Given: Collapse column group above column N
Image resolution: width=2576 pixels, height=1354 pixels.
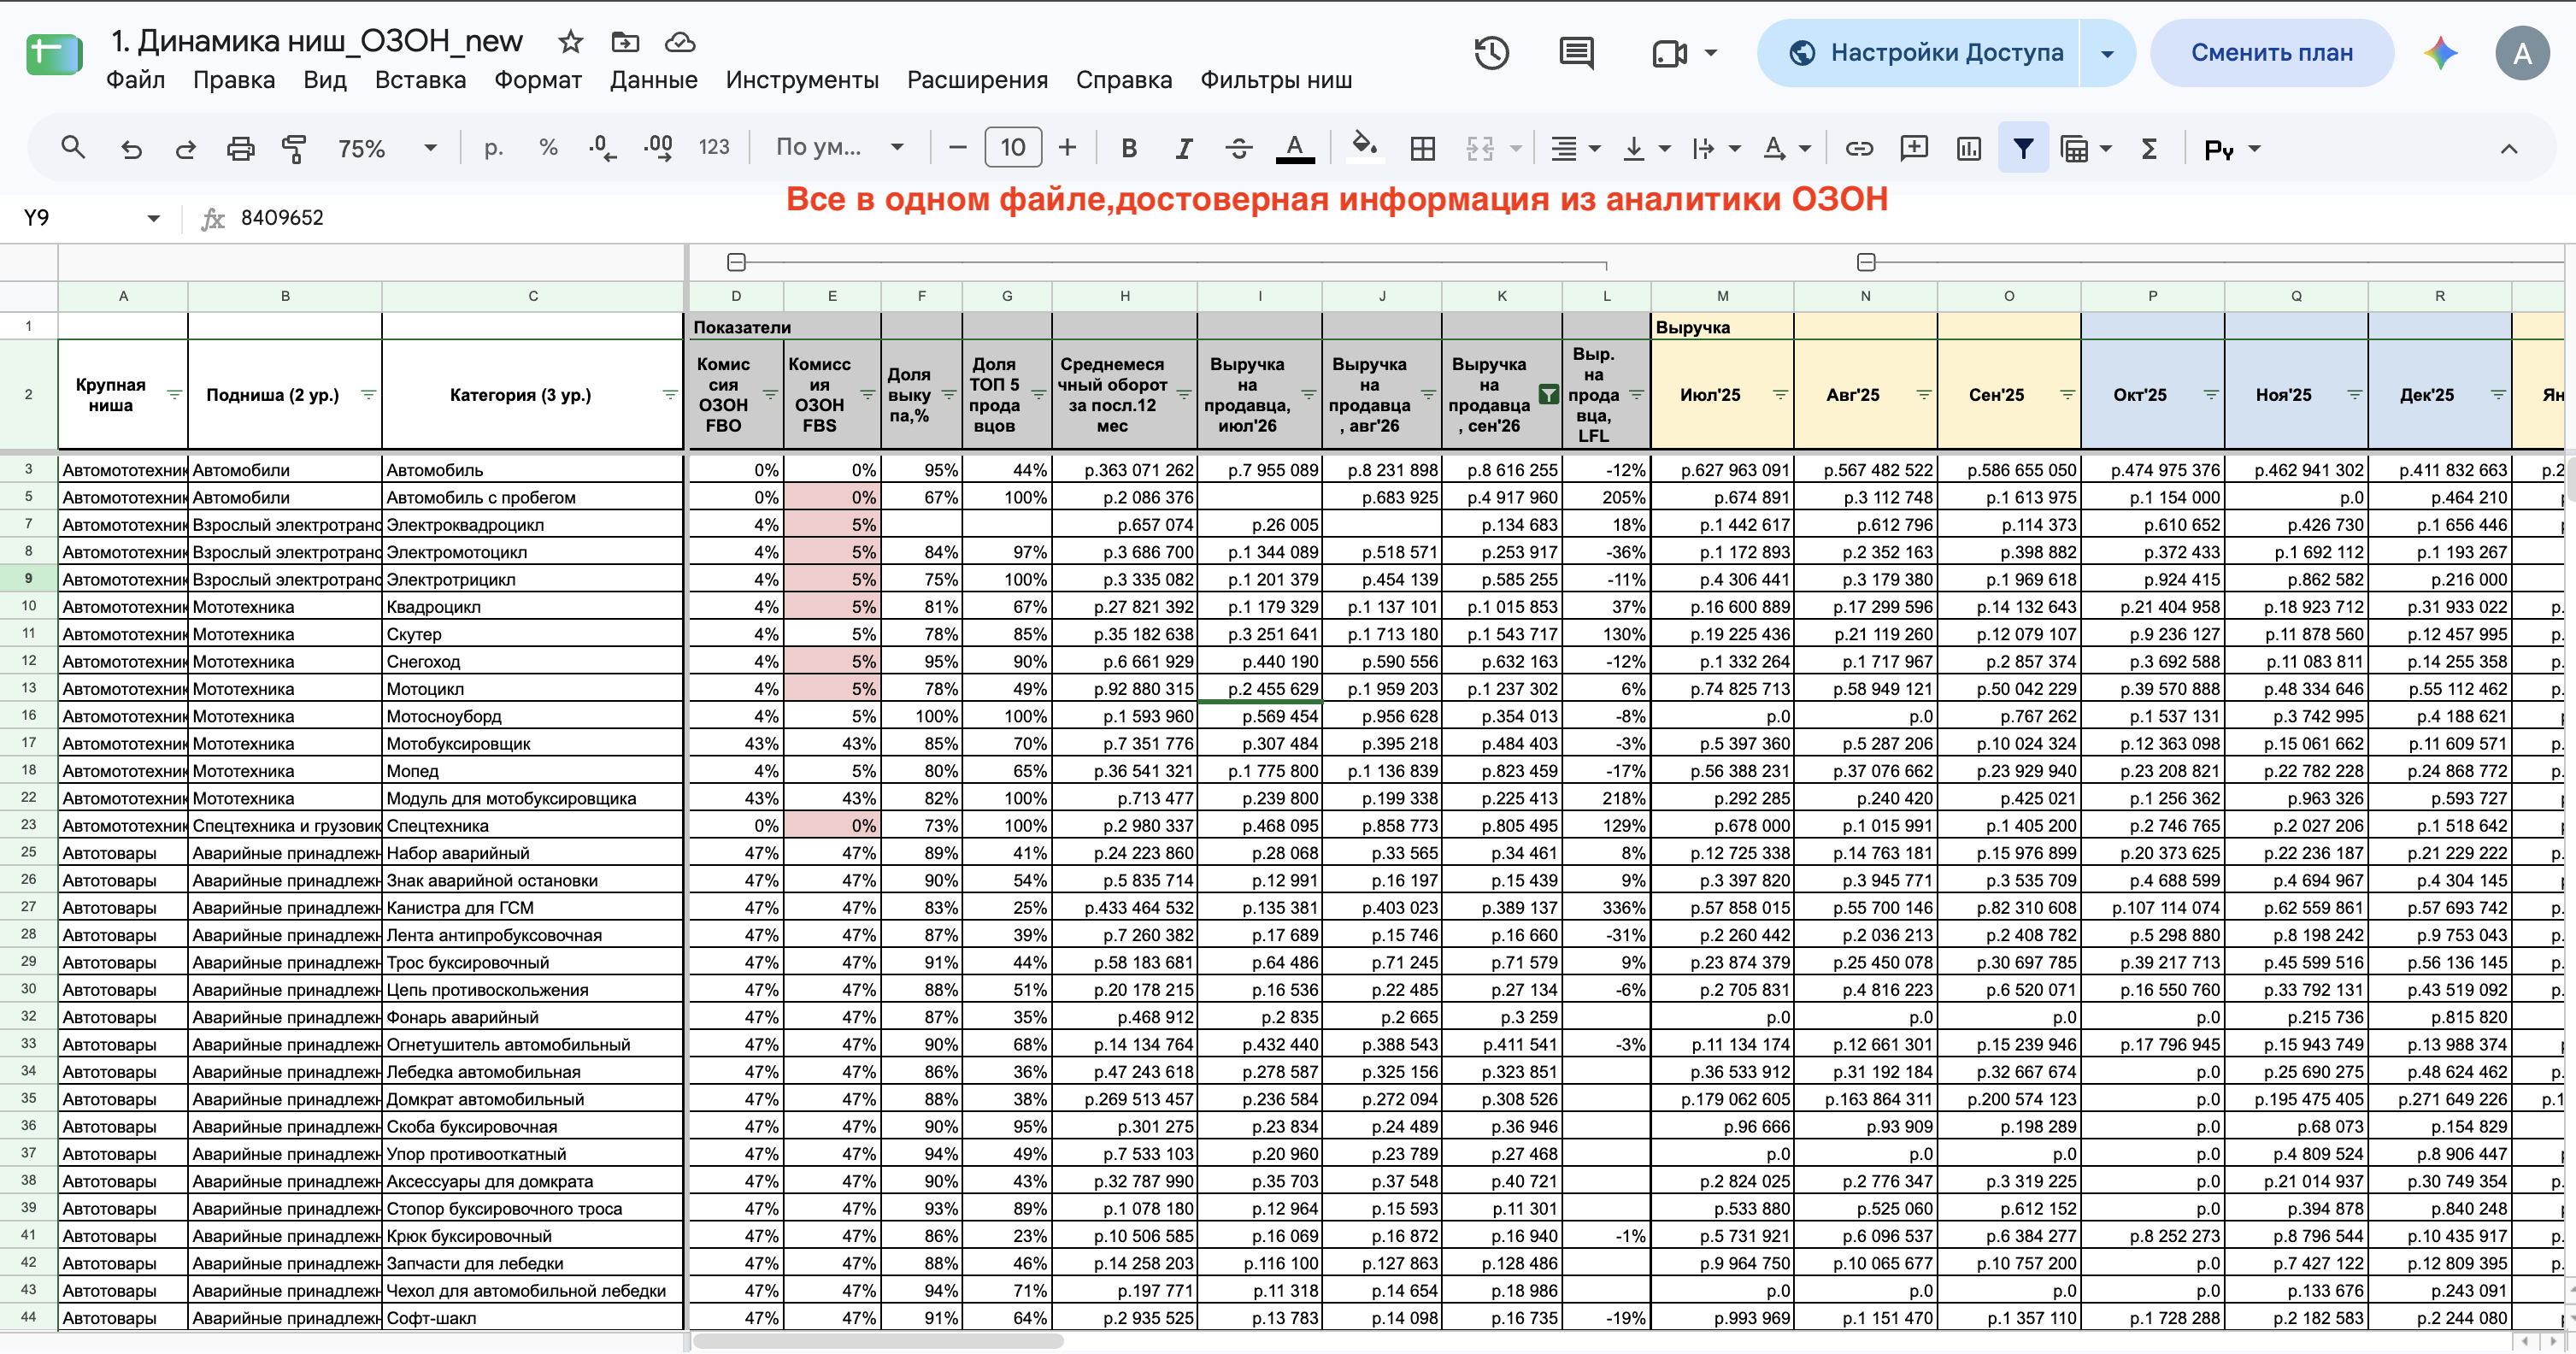Looking at the screenshot, I should 1866,262.
